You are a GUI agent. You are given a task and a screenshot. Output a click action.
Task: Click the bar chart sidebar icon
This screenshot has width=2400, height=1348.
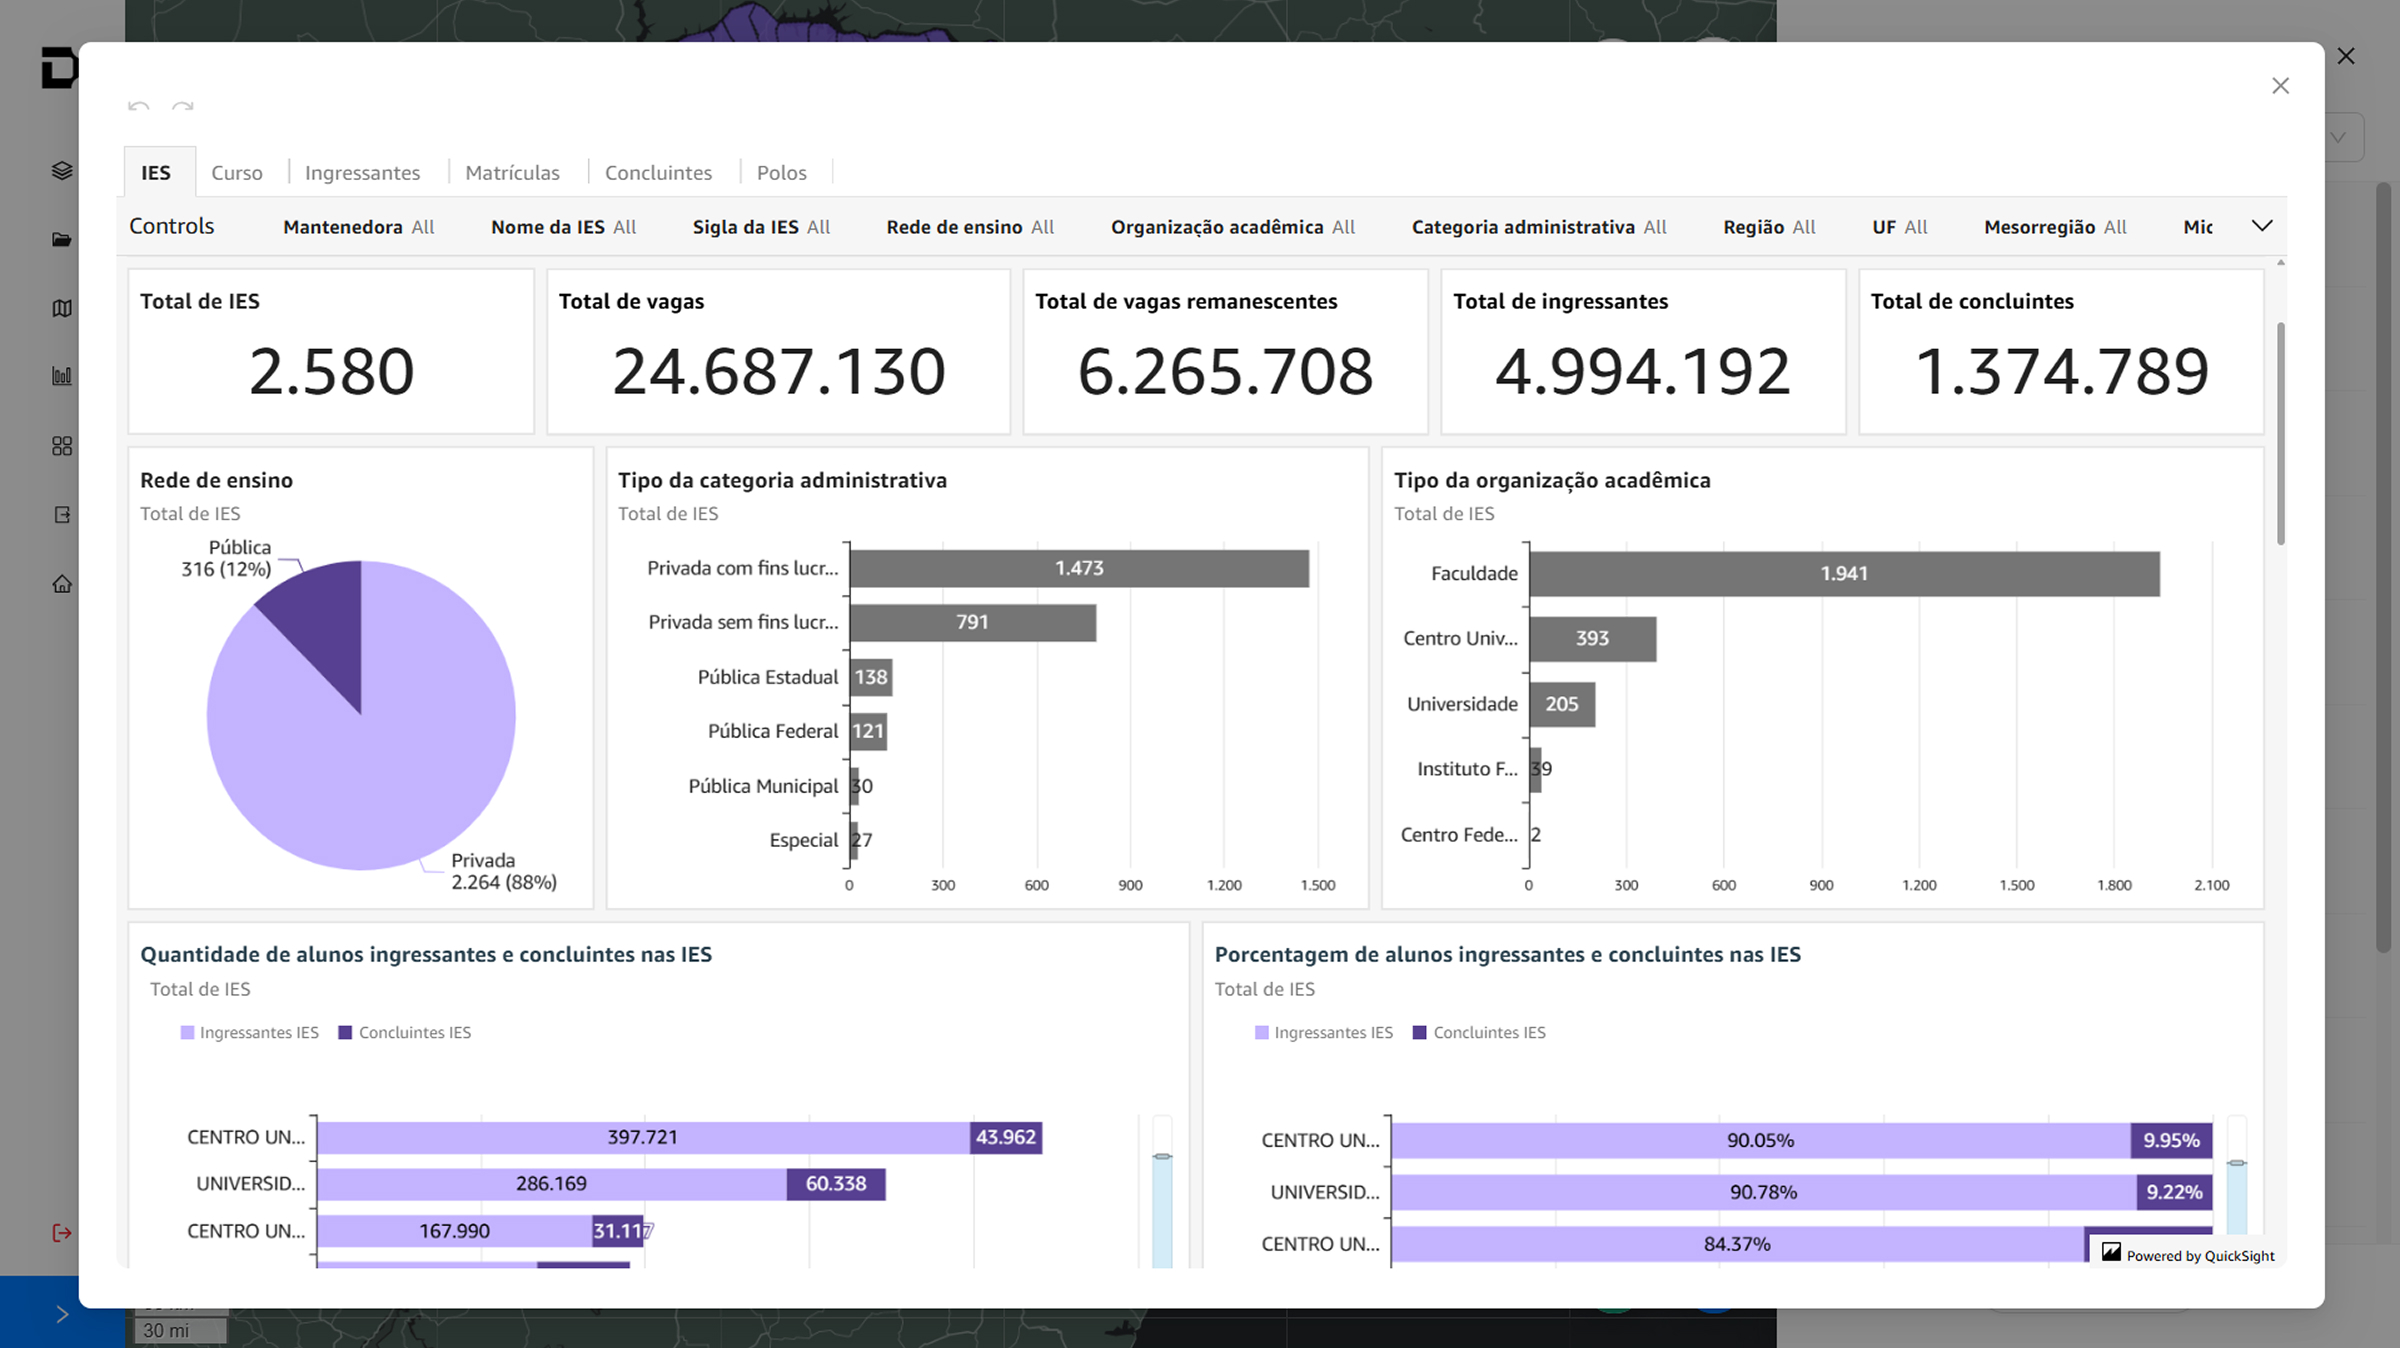[62, 377]
